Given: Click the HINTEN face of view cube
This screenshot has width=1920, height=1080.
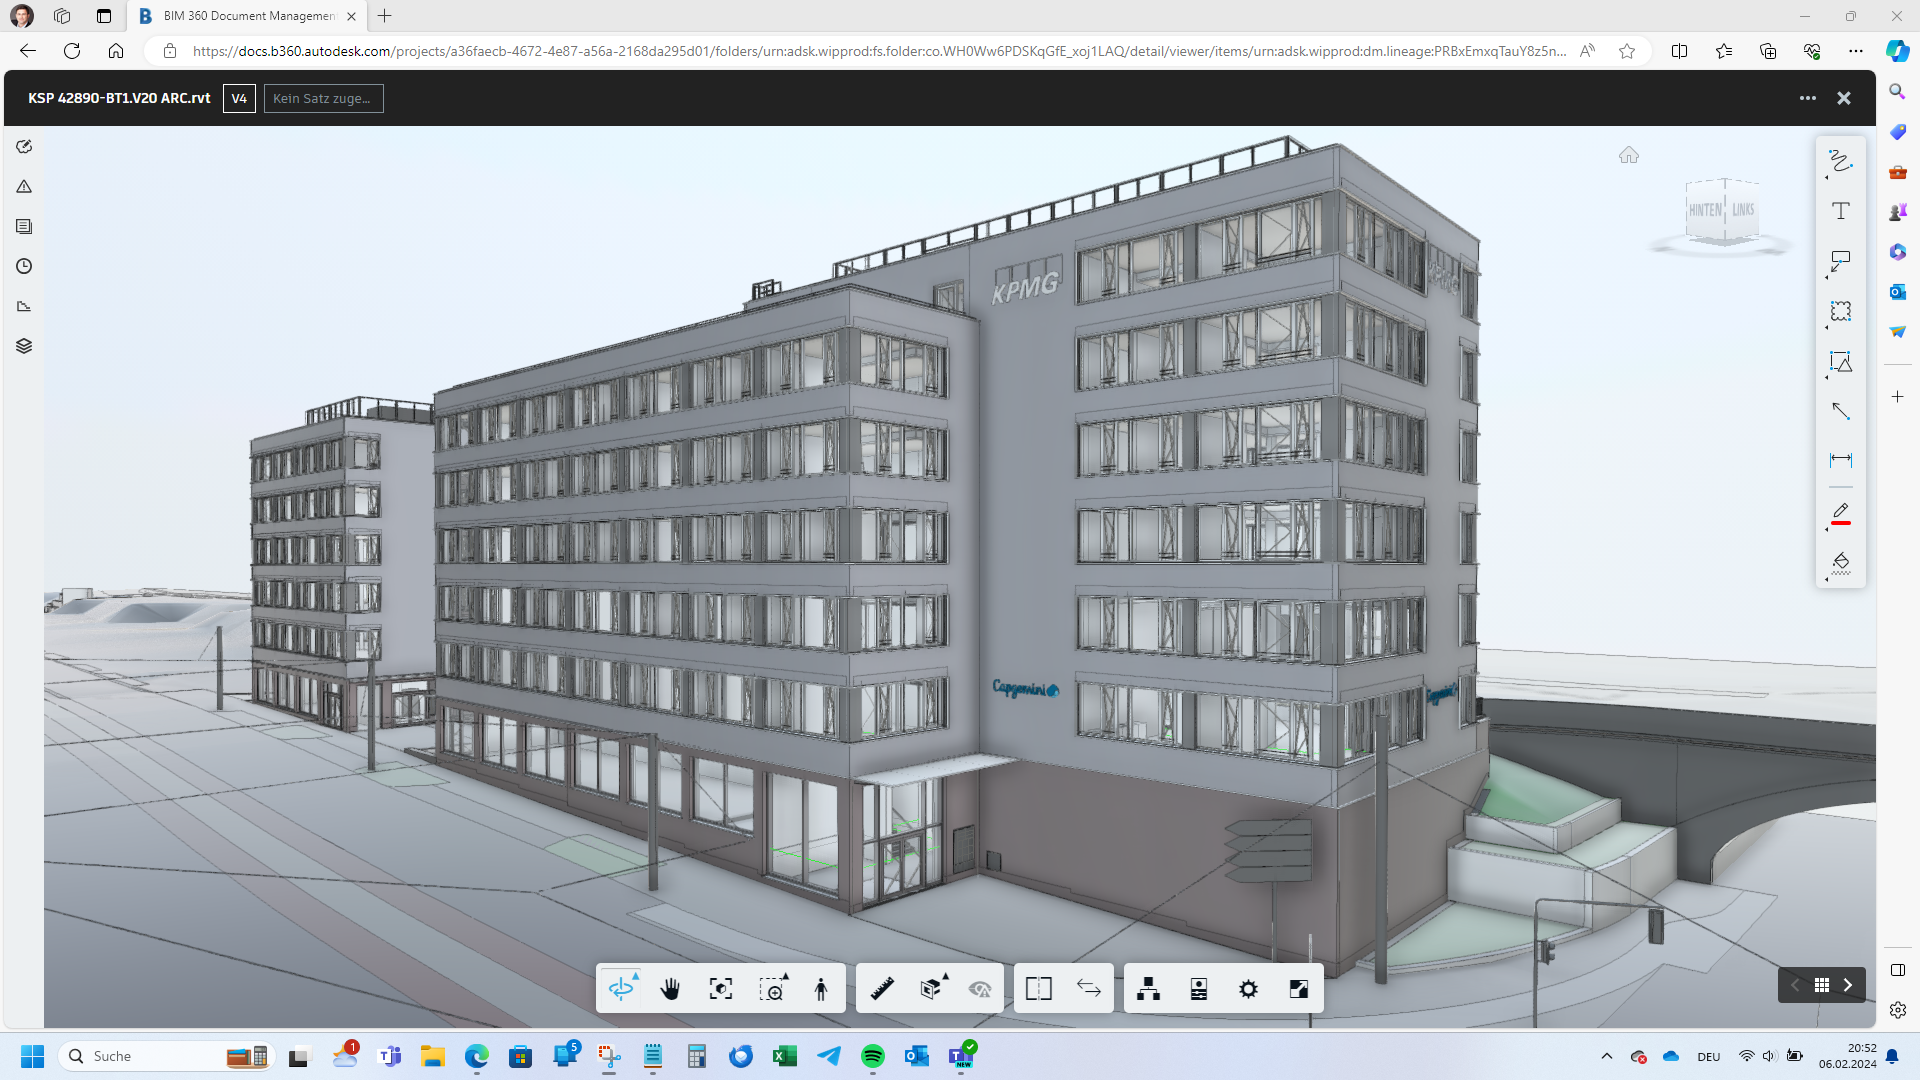Looking at the screenshot, I should click(1705, 210).
